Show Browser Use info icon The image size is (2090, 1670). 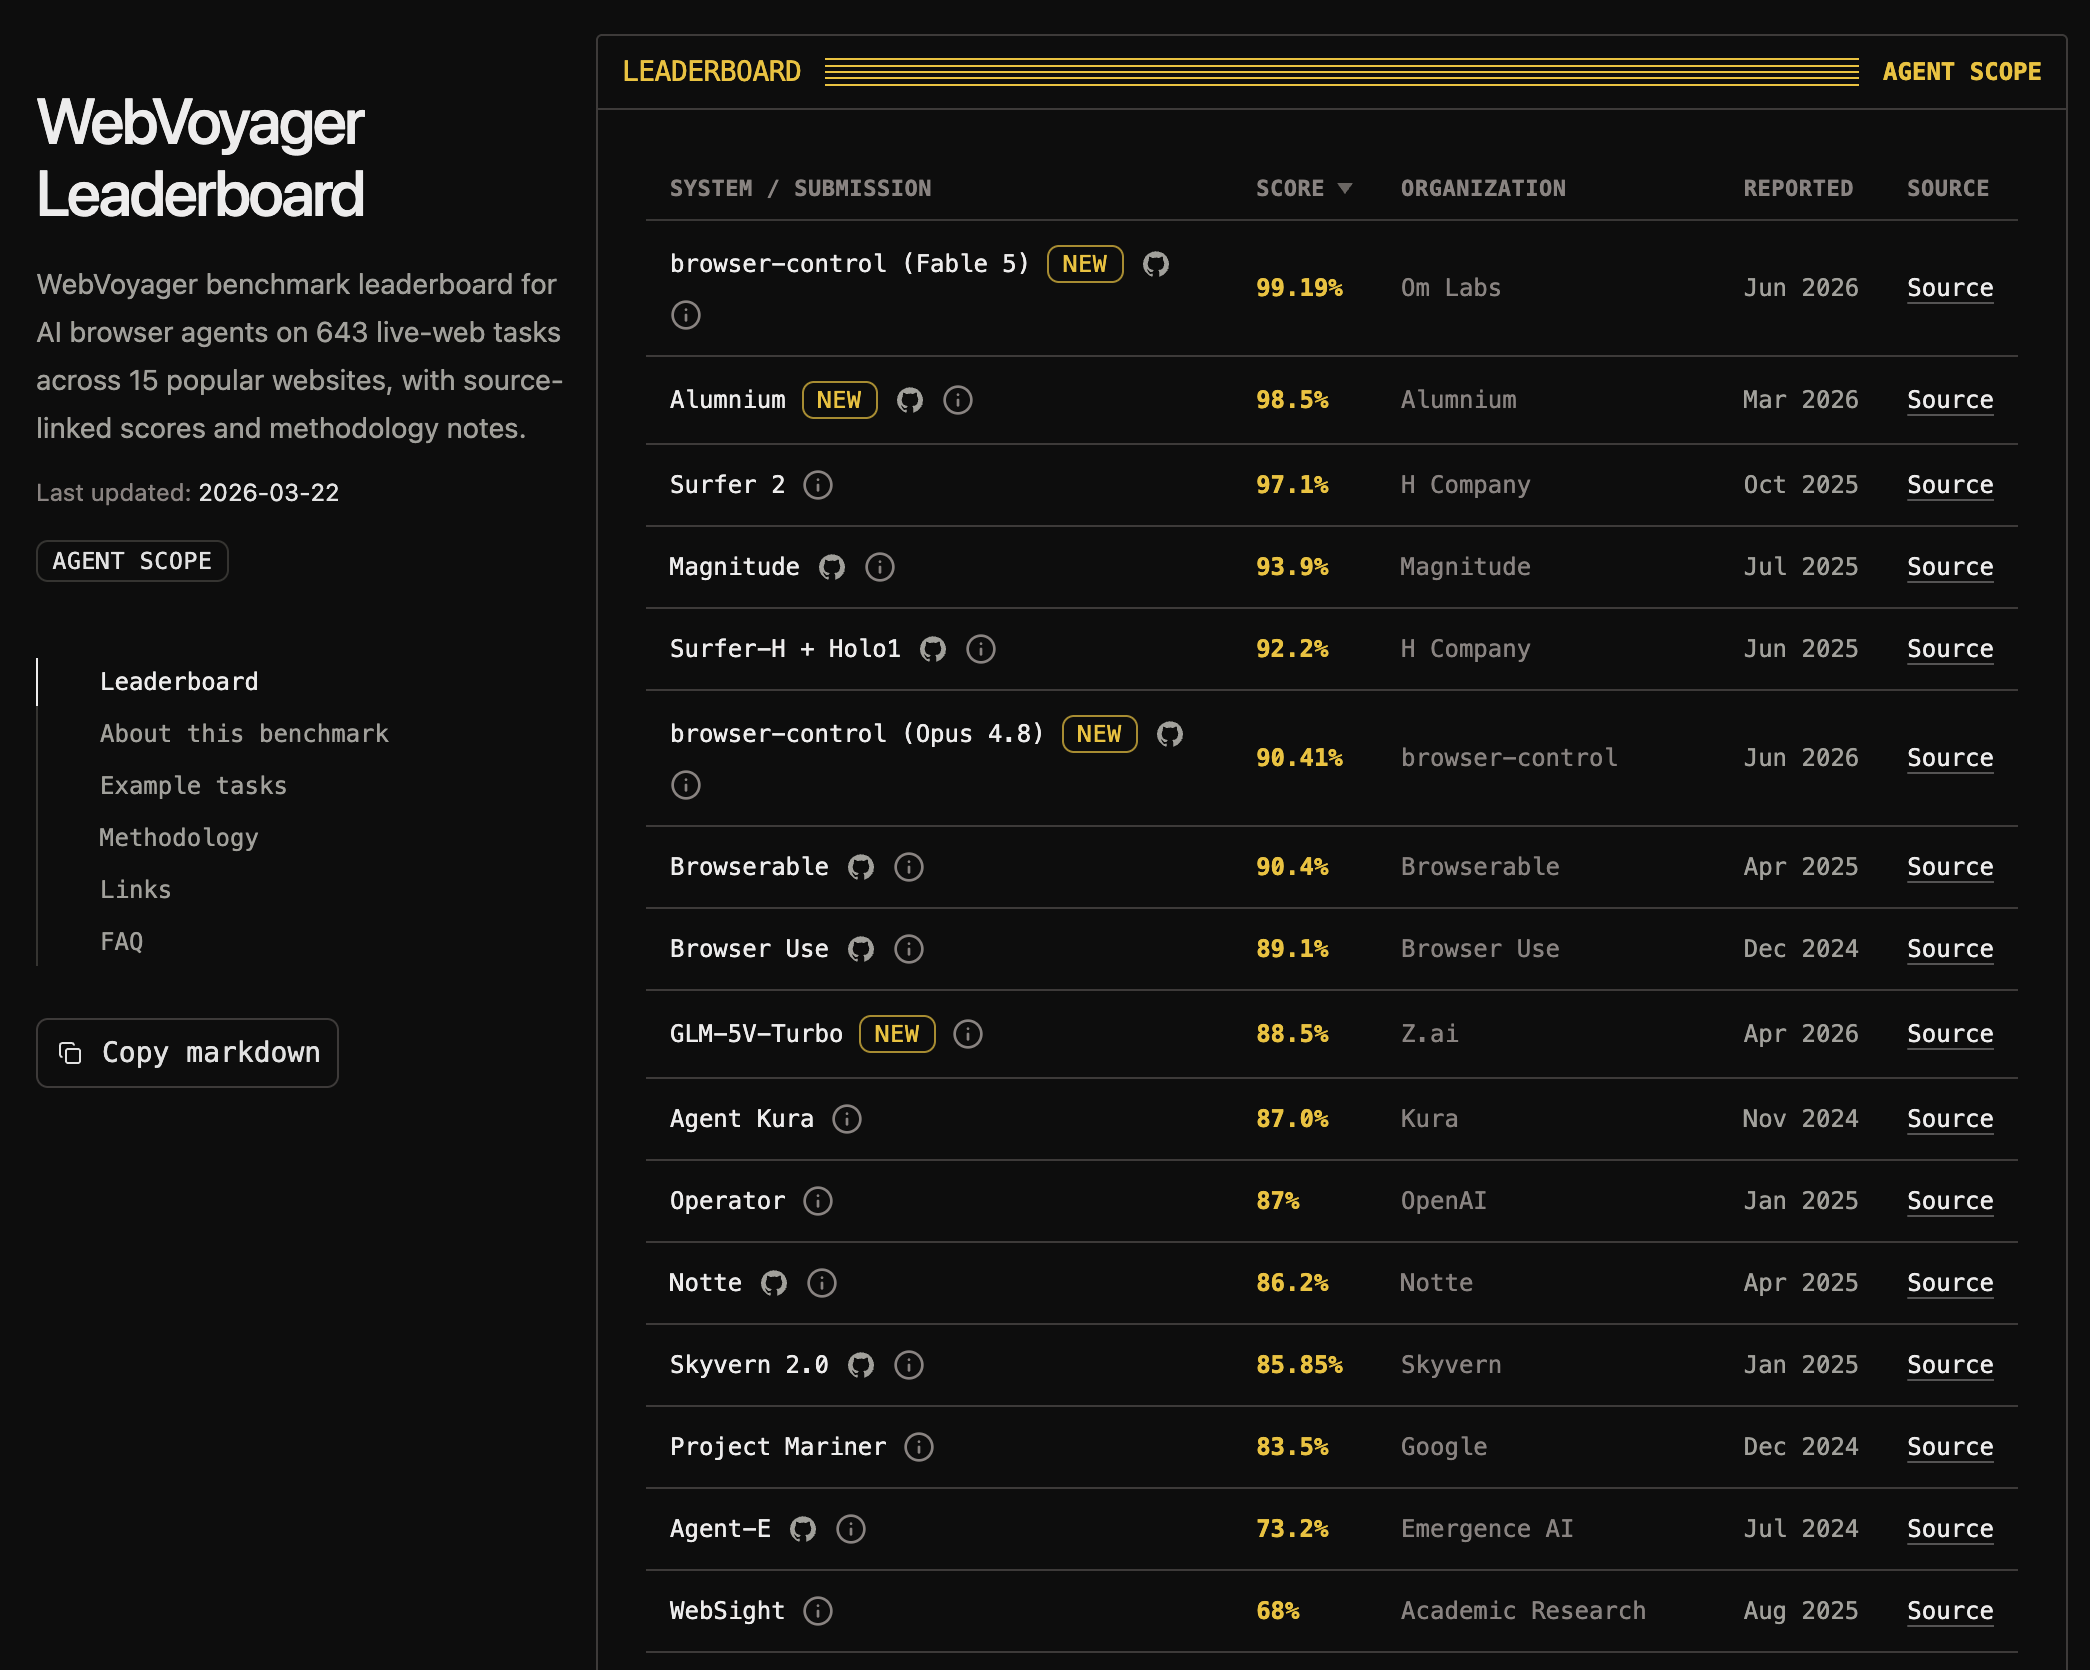[909, 949]
